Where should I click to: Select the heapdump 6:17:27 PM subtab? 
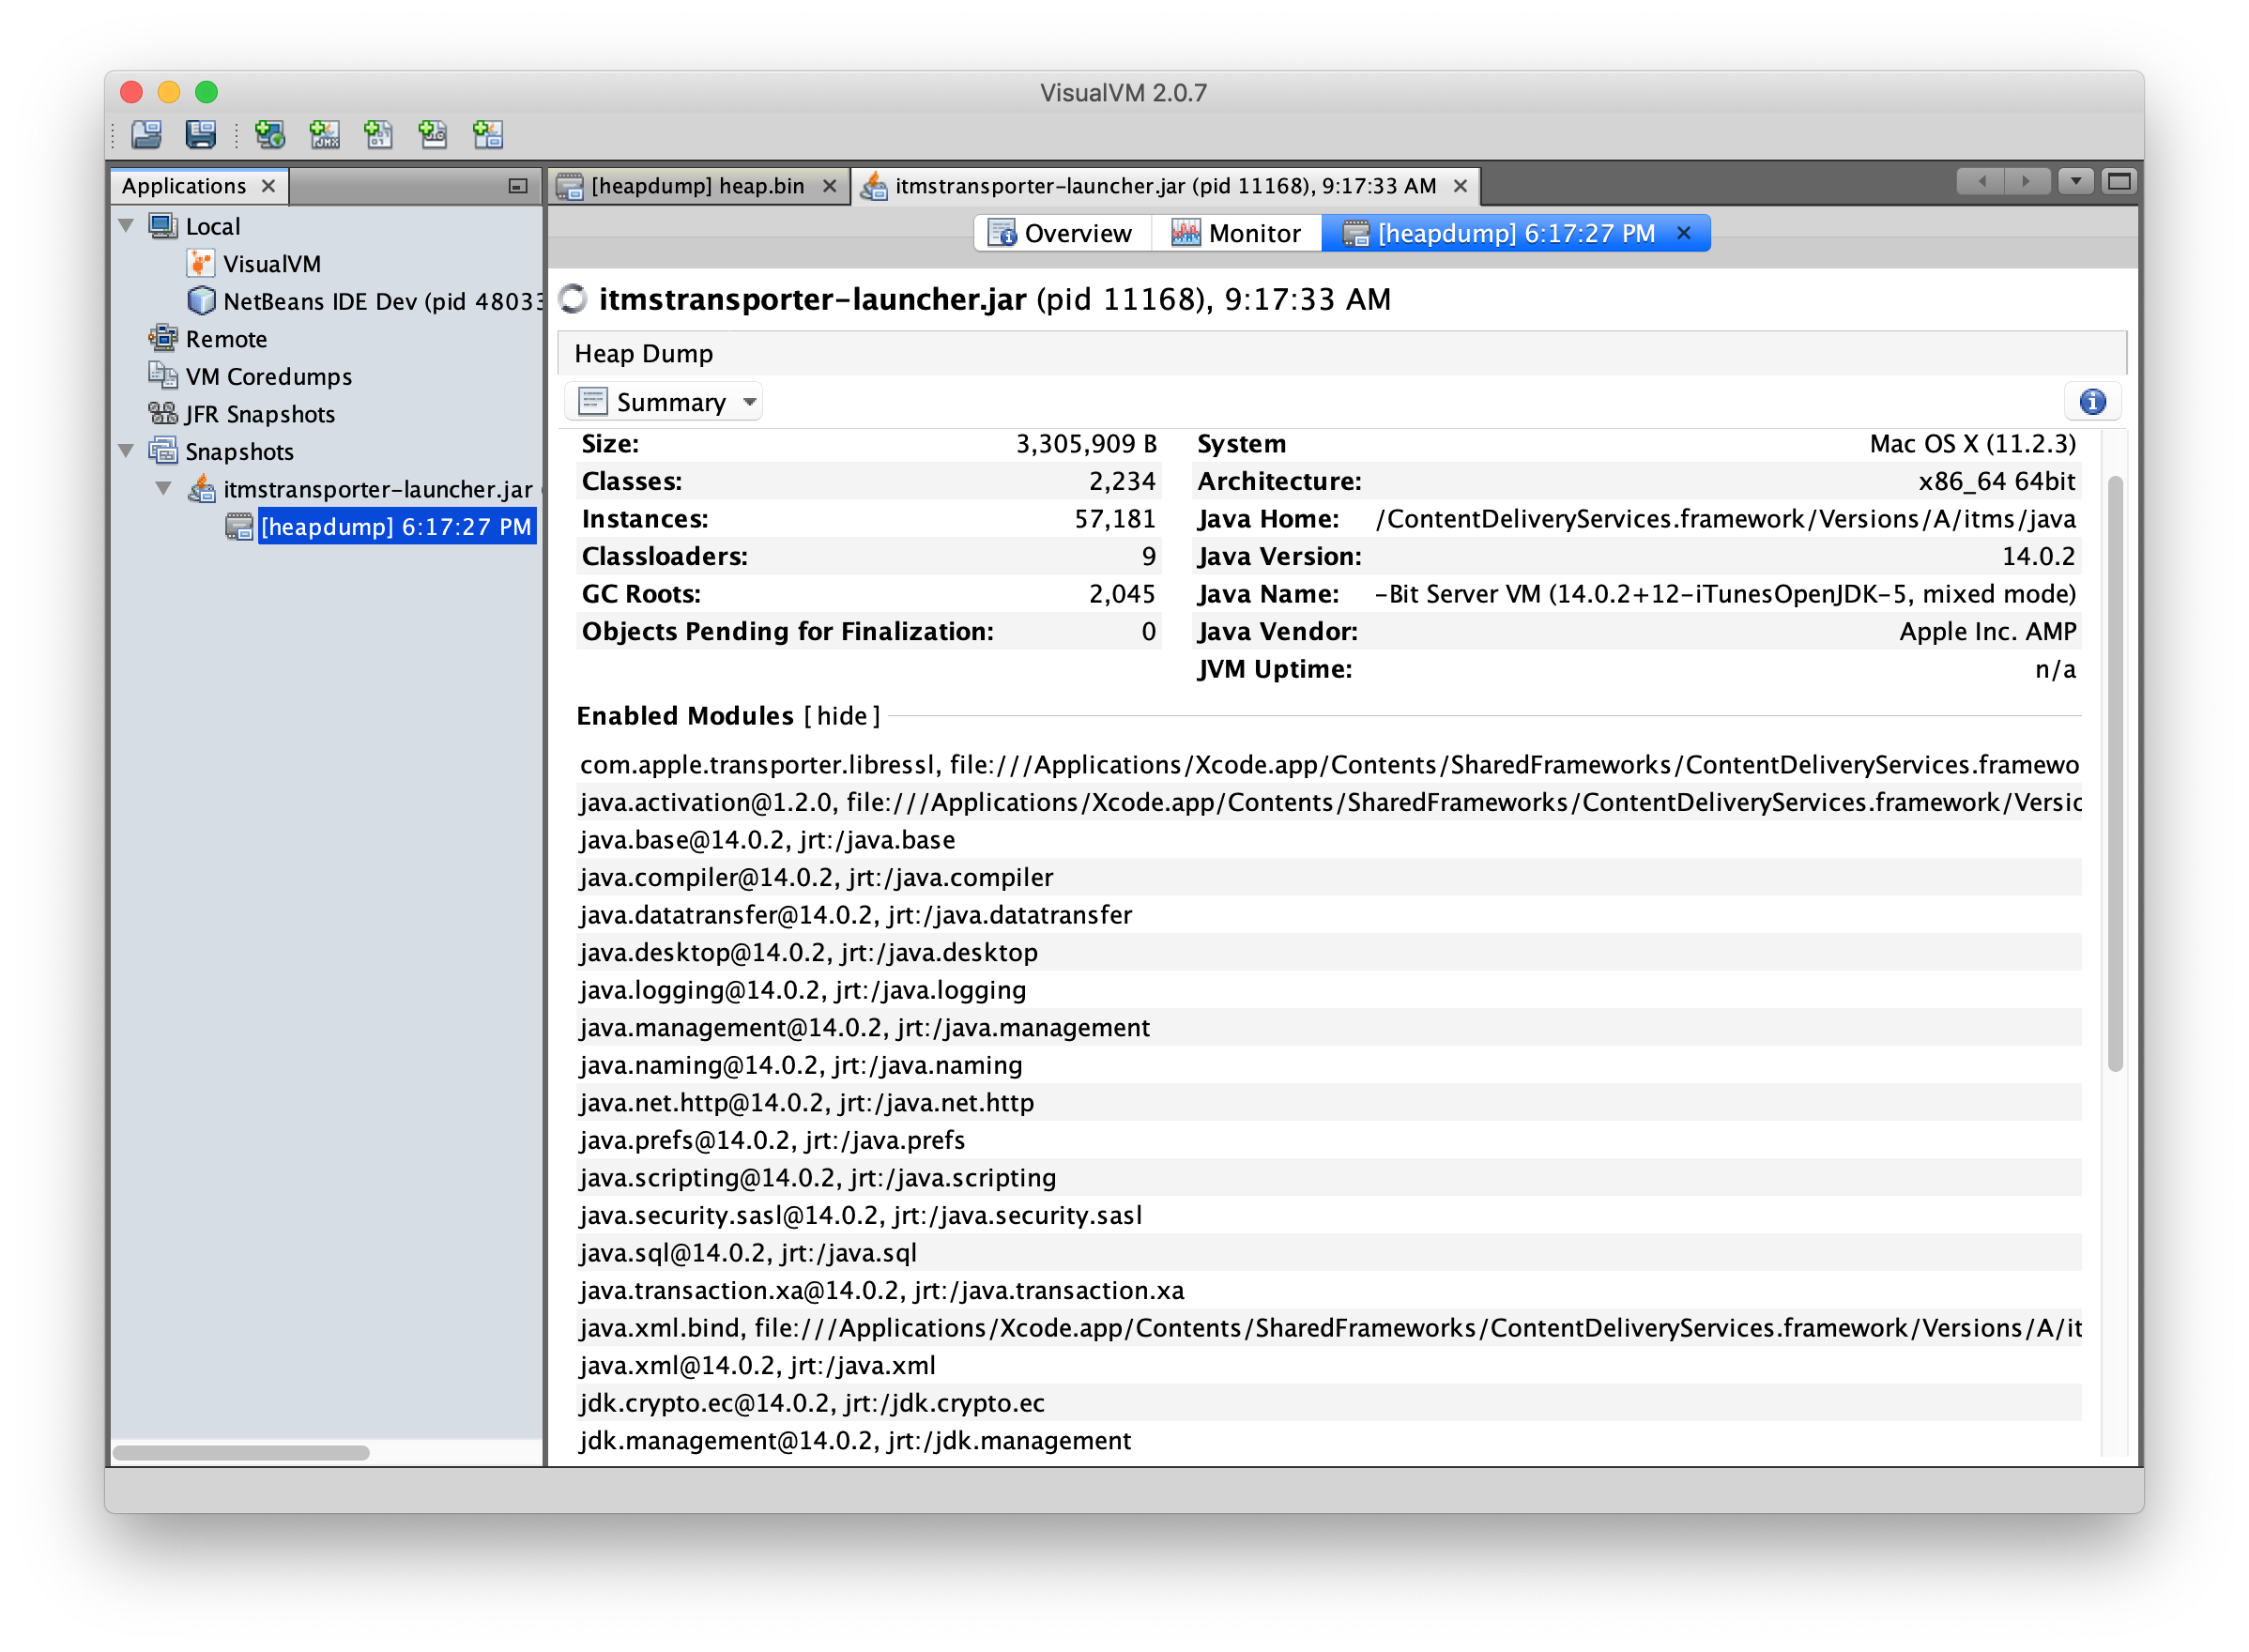1515,233
